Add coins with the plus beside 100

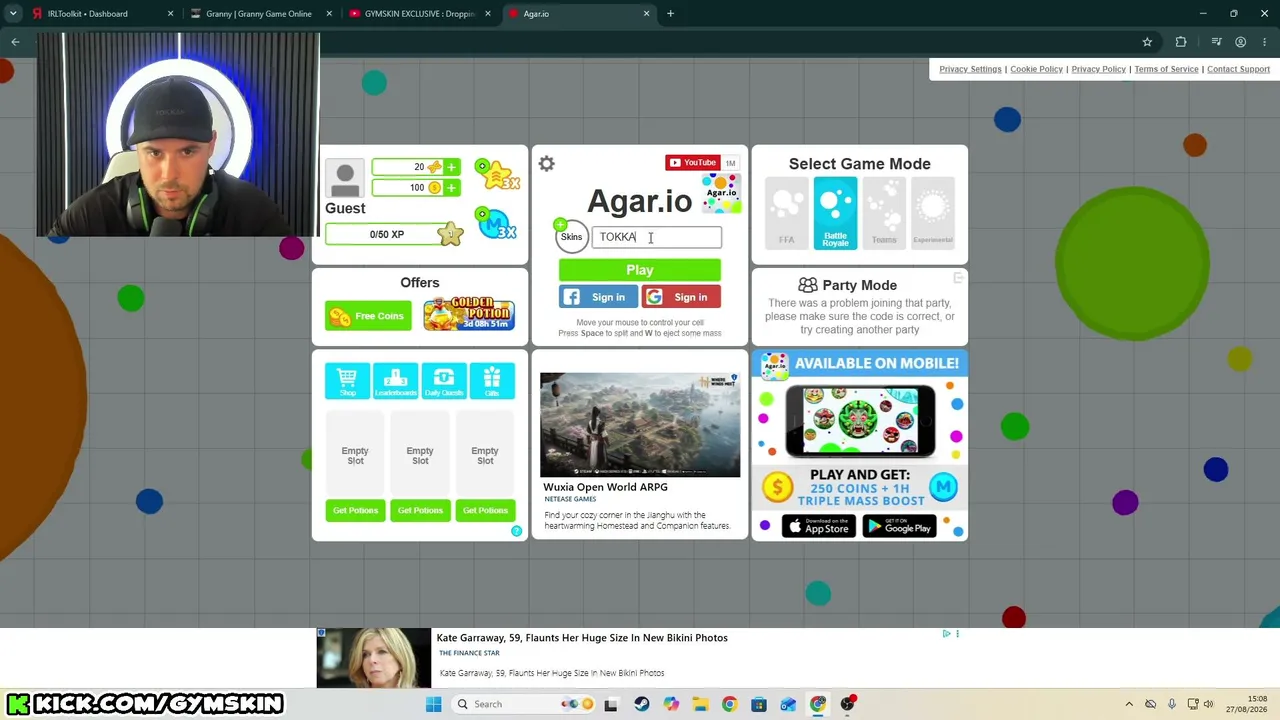coord(452,188)
